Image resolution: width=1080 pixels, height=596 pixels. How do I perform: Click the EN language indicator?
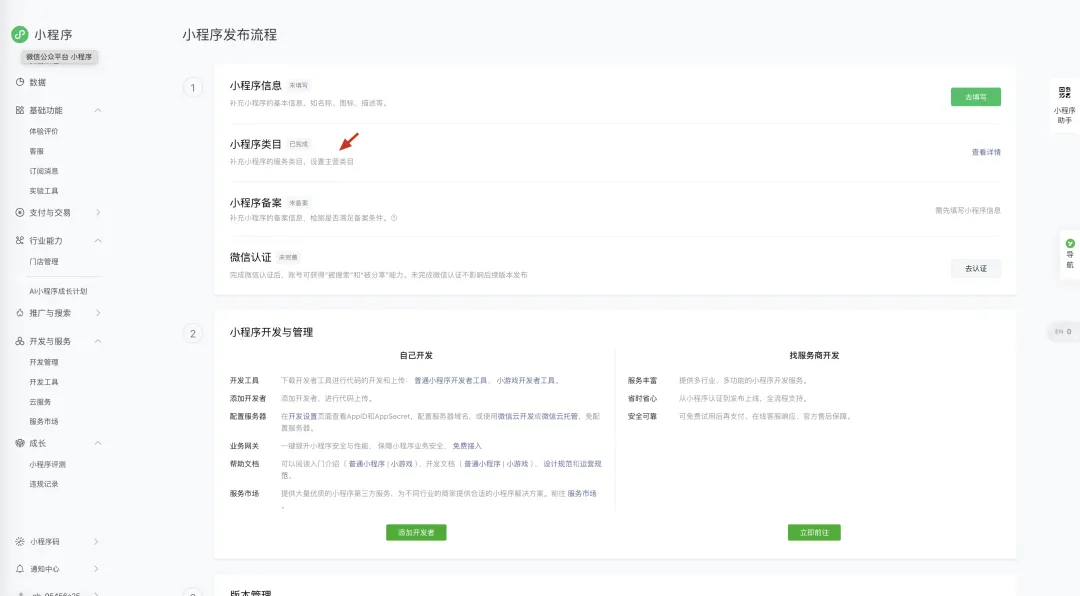tap(1060, 331)
